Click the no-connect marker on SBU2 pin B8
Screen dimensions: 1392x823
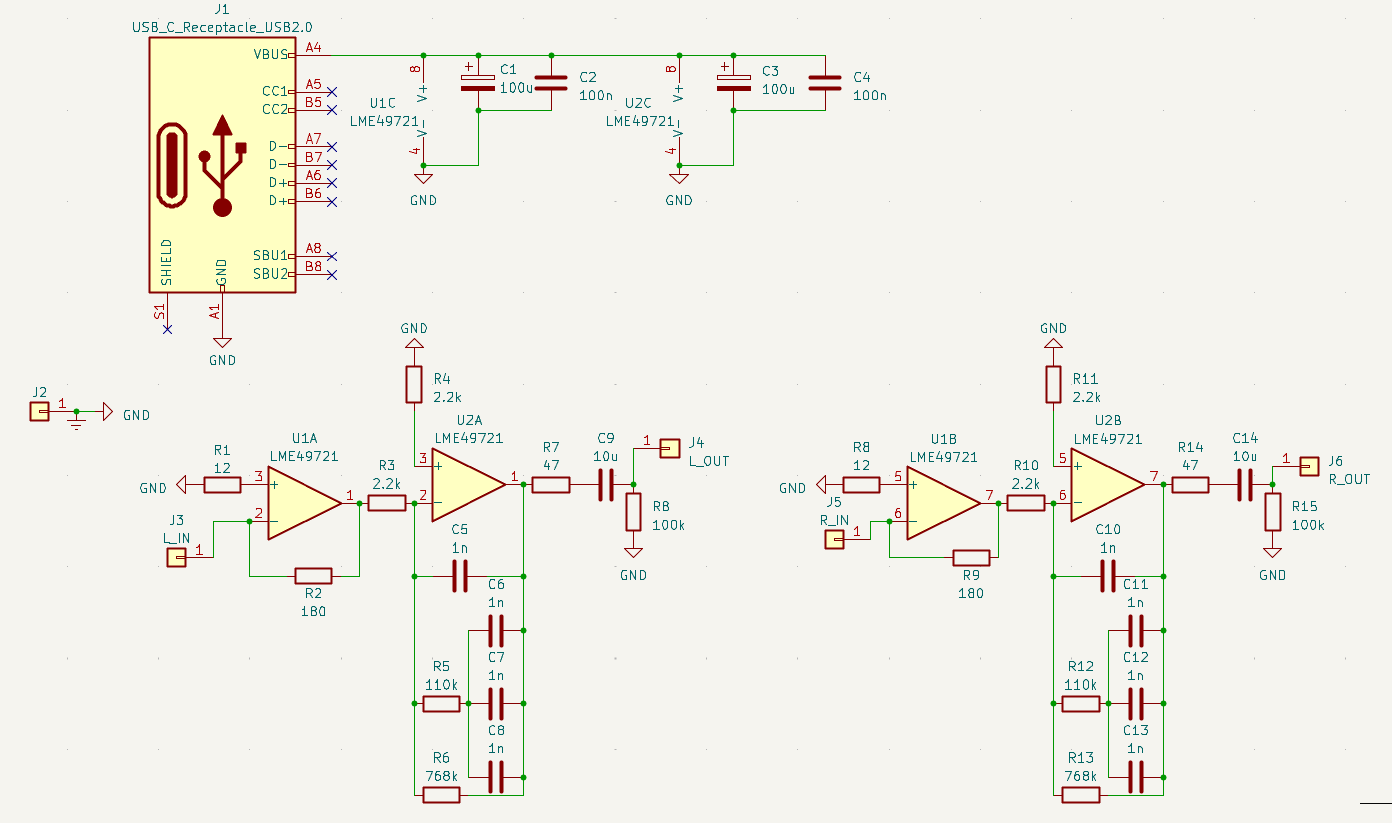[332, 274]
